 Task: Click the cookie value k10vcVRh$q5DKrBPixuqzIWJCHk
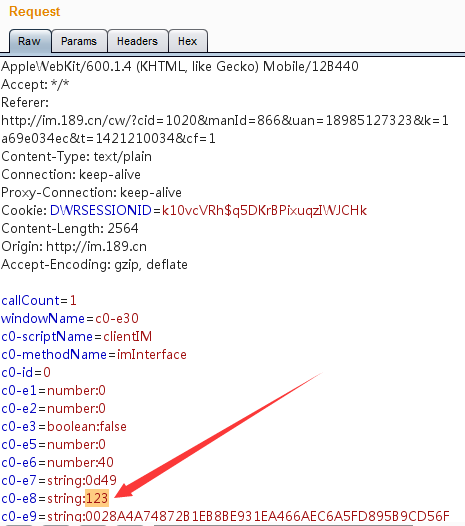[264, 210]
